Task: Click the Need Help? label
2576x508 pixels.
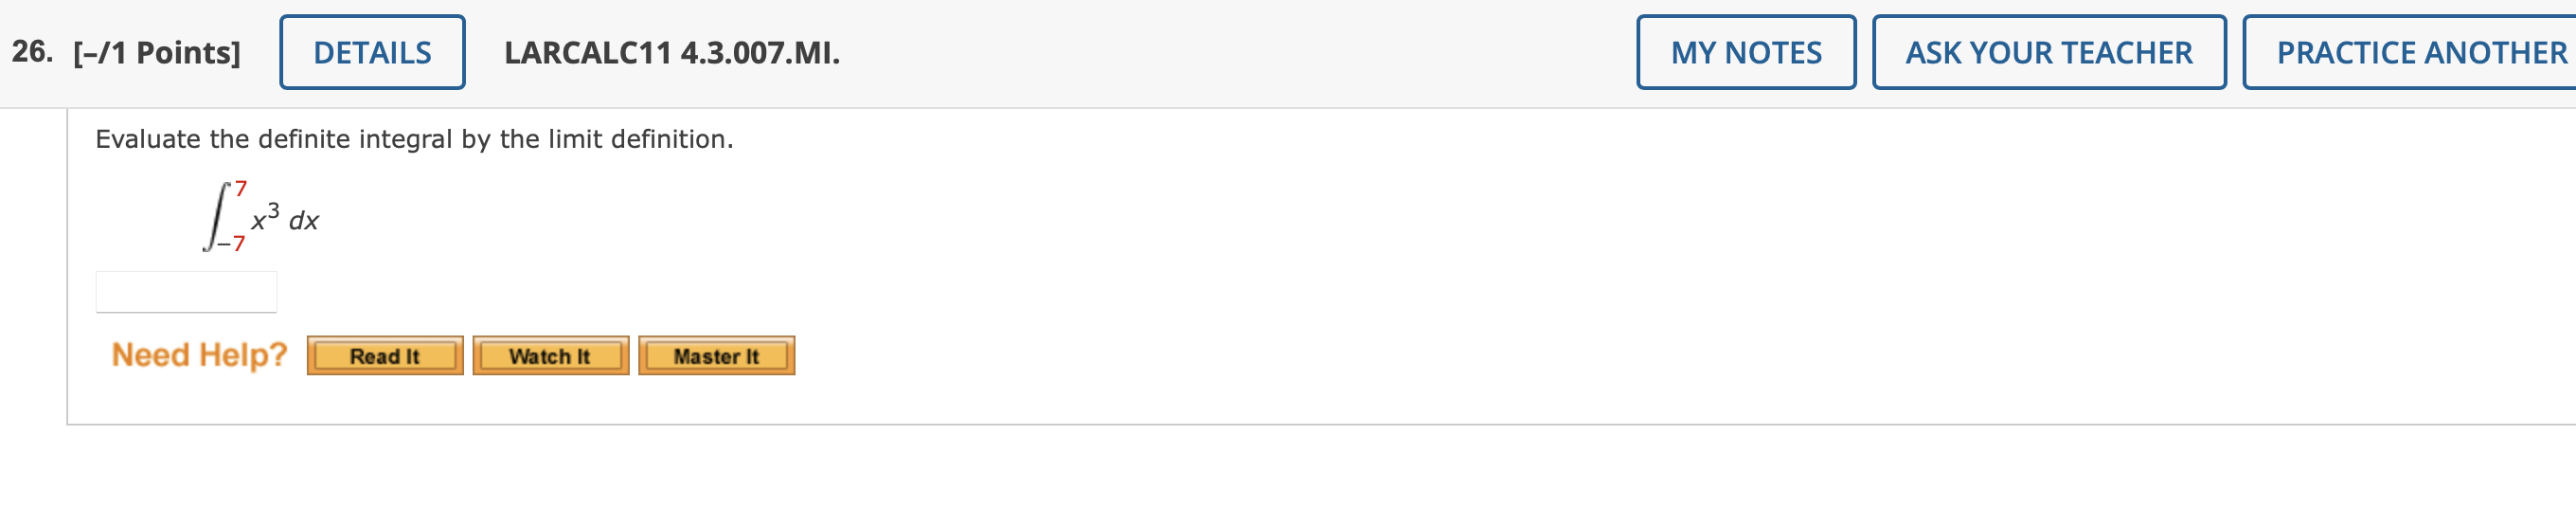Action: point(199,355)
